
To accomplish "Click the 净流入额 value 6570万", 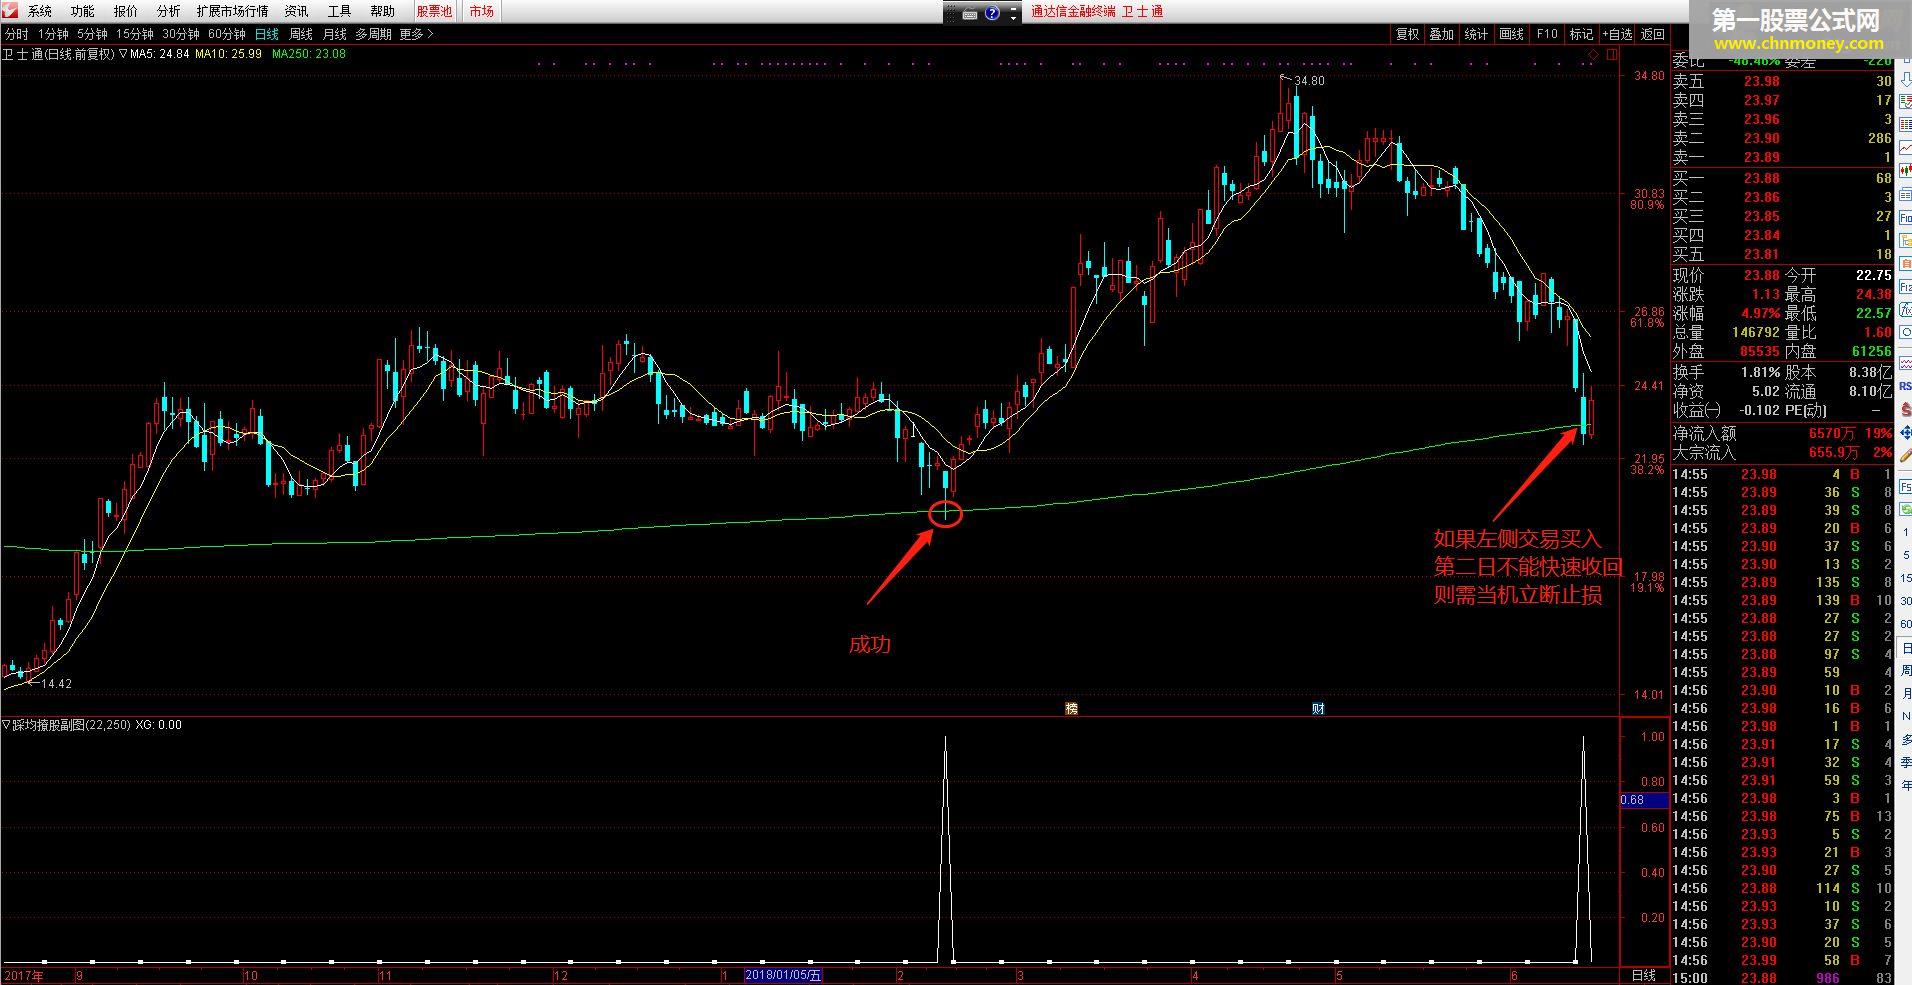I will click(1831, 434).
